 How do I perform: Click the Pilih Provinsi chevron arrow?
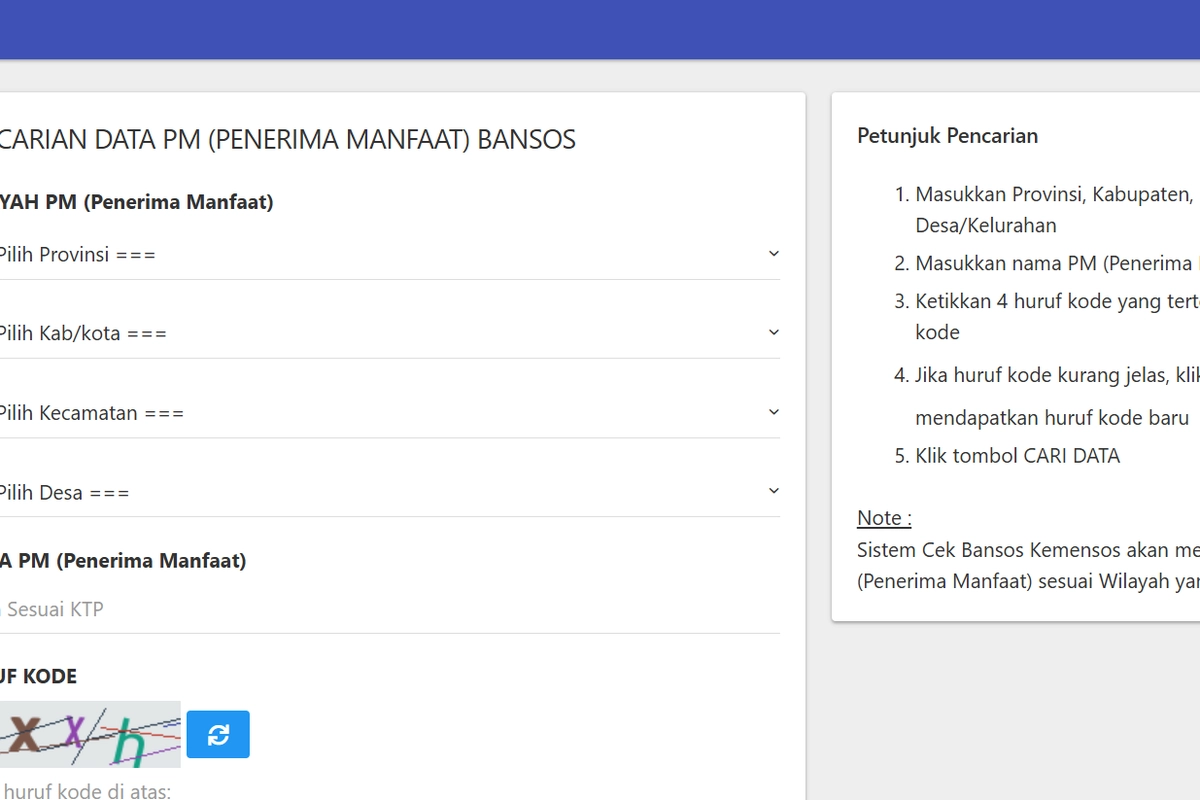point(773,254)
